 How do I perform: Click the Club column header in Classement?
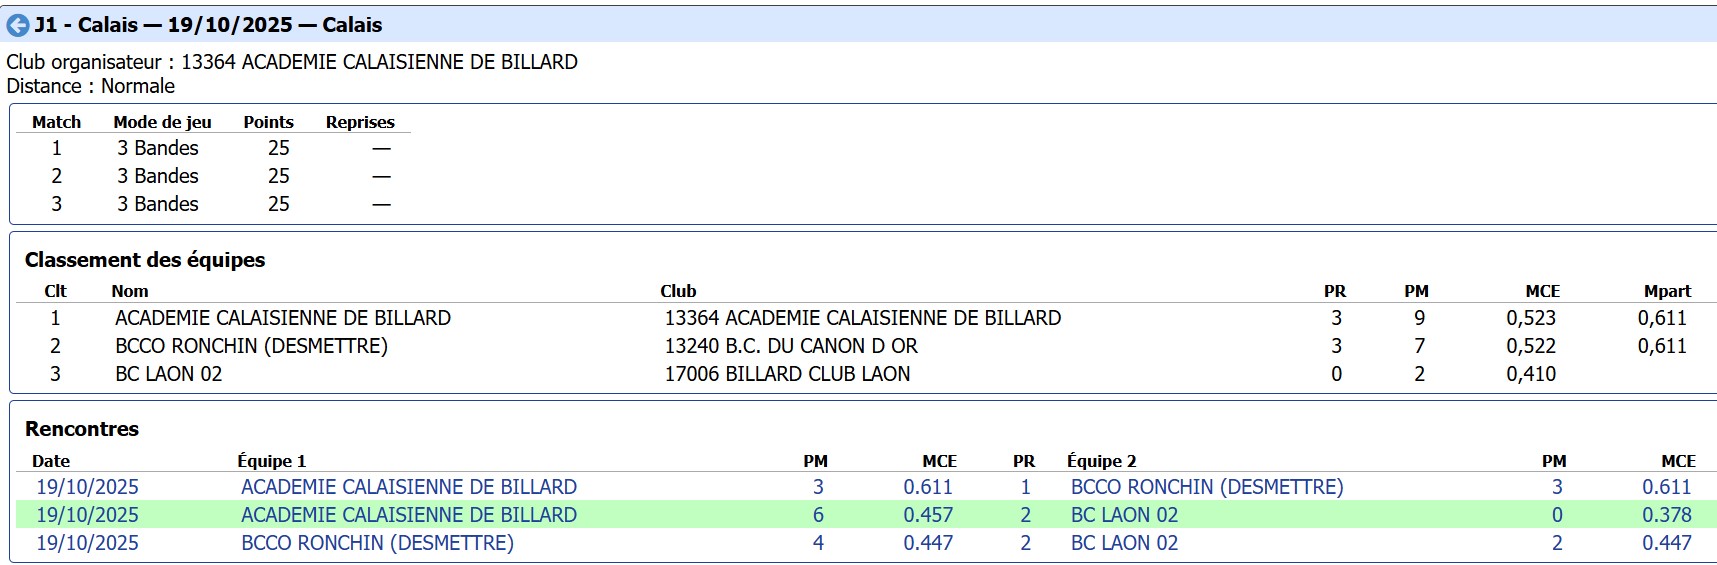[x=678, y=291]
